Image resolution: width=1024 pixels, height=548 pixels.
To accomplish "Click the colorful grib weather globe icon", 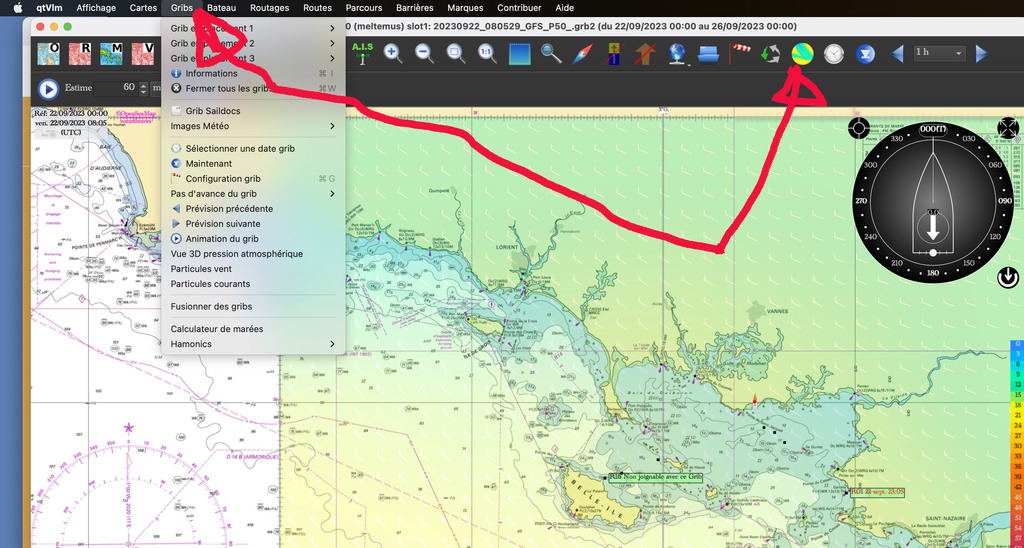I will [802, 54].
